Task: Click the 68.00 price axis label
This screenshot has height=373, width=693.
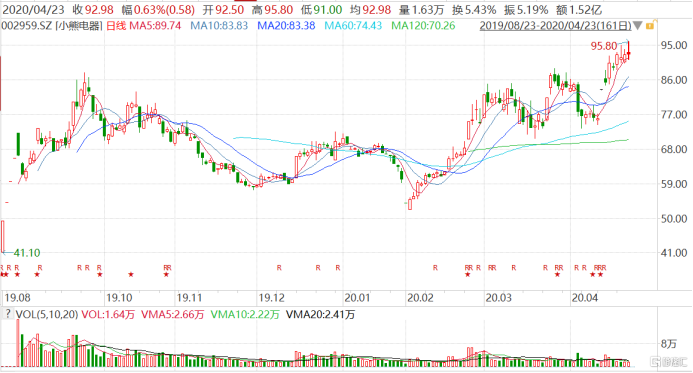Action: click(674, 149)
